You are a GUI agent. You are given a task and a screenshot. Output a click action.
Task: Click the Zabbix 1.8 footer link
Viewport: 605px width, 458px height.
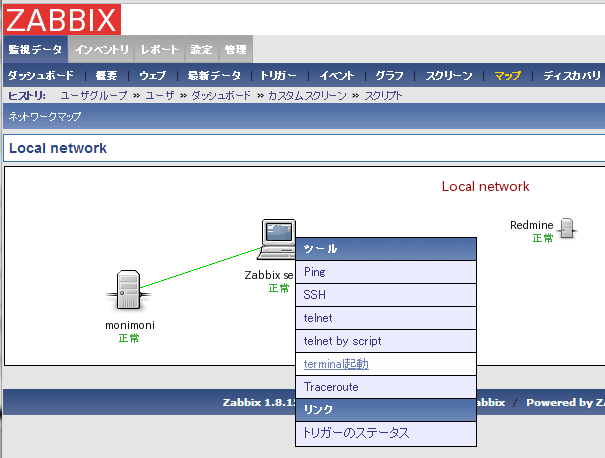point(259,402)
